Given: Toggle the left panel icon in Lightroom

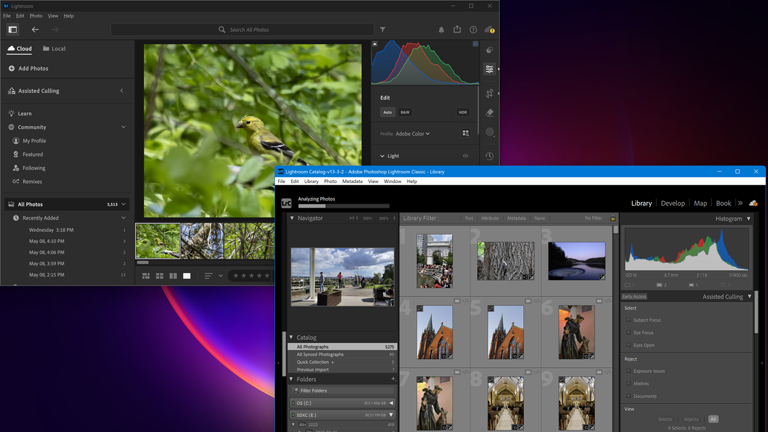Looking at the screenshot, I should (x=13, y=29).
